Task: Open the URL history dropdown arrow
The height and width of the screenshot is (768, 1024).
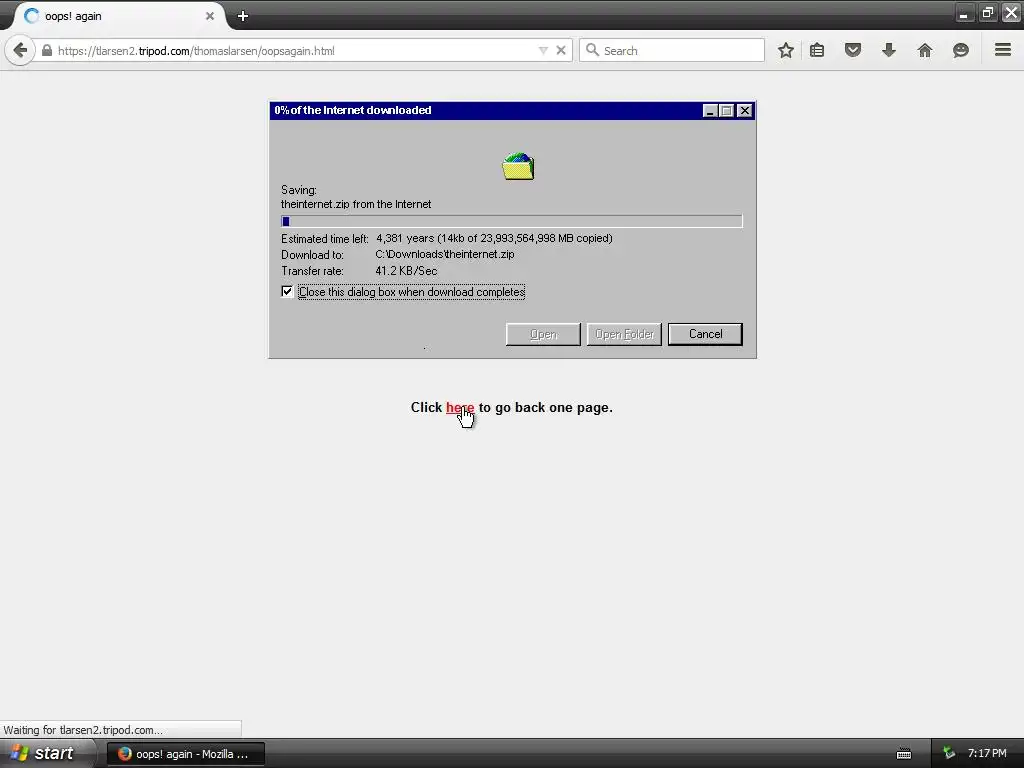Action: click(x=543, y=50)
